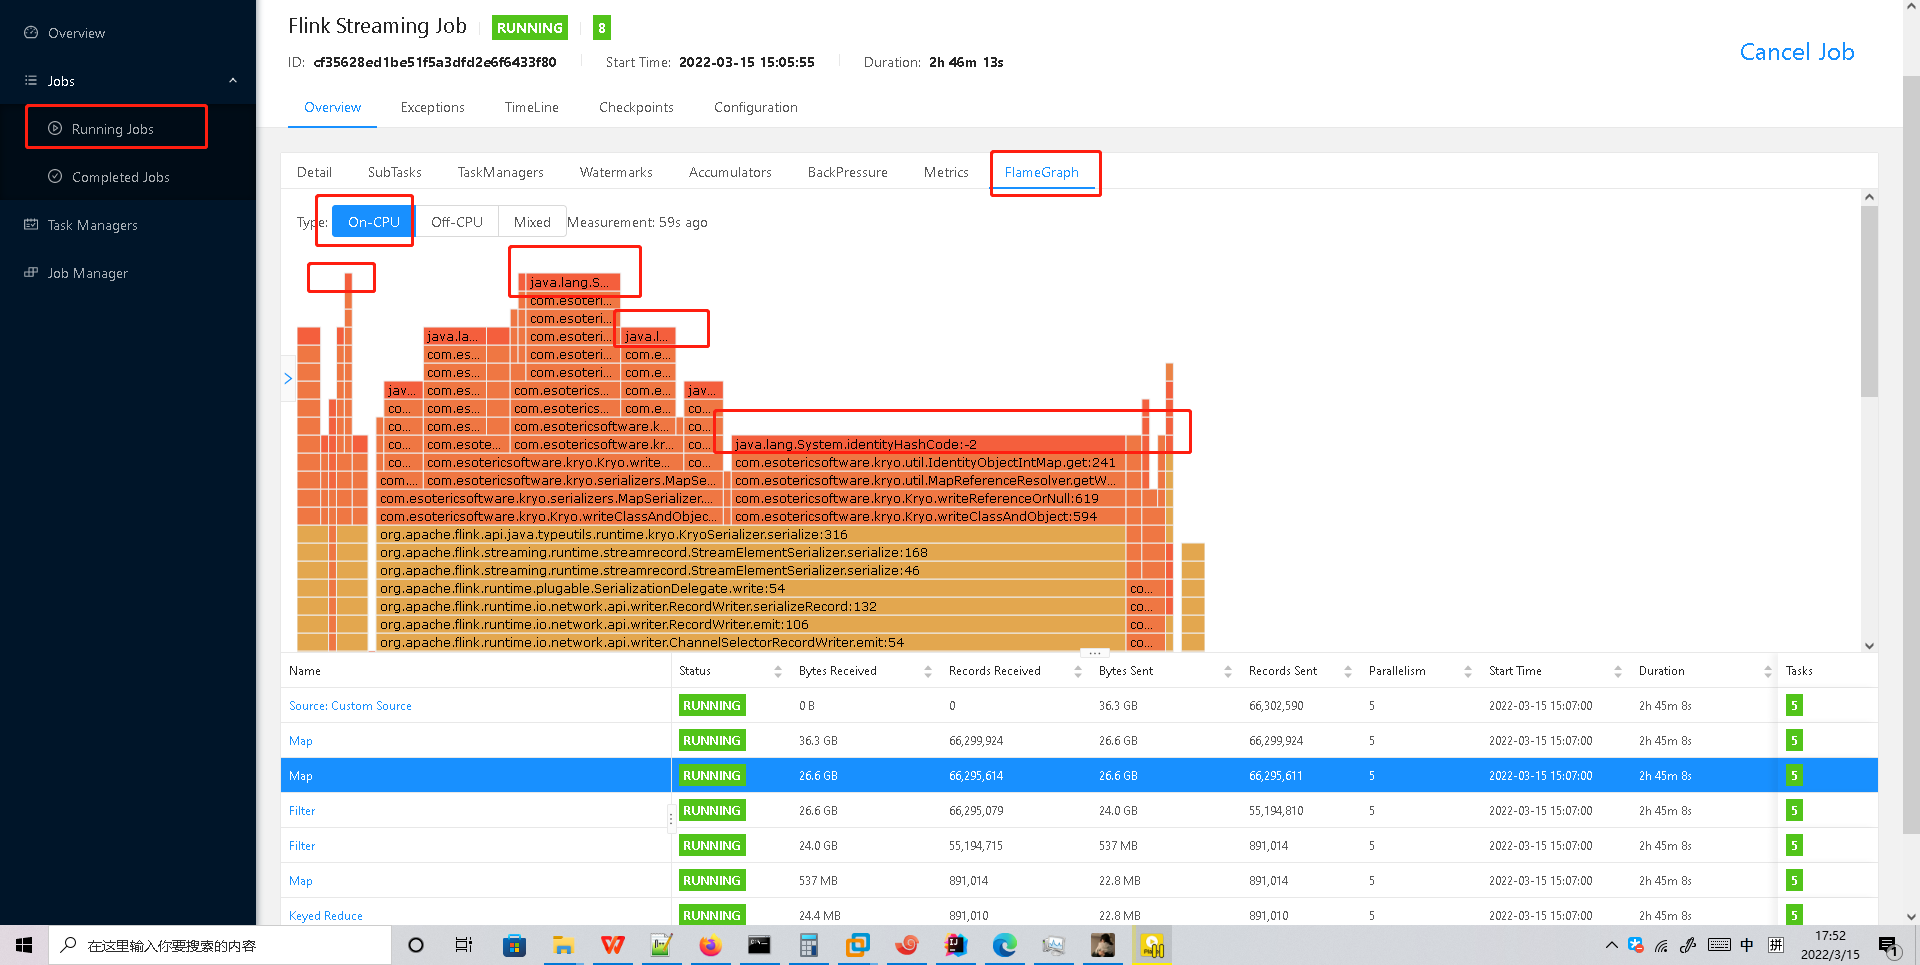The height and width of the screenshot is (965, 1920).
Task: Click the flame graph scroll-down arrow
Action: coord(1869,646)
